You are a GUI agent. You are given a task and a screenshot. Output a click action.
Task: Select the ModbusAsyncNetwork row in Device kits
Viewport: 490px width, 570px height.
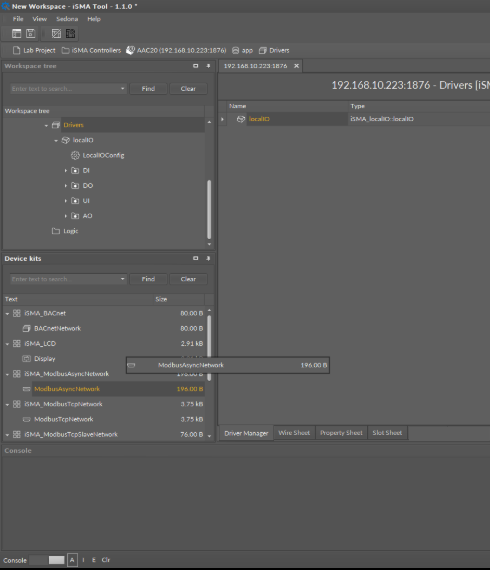104,389
